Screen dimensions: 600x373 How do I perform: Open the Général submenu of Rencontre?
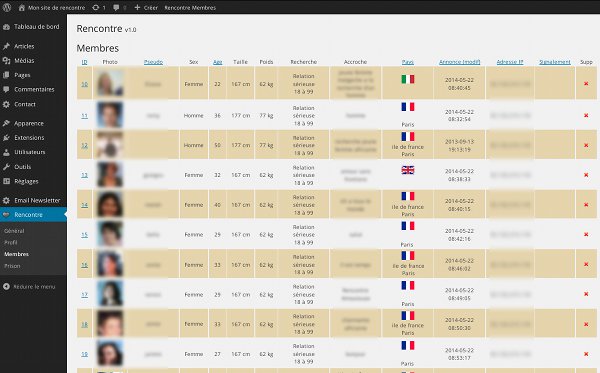14,231
